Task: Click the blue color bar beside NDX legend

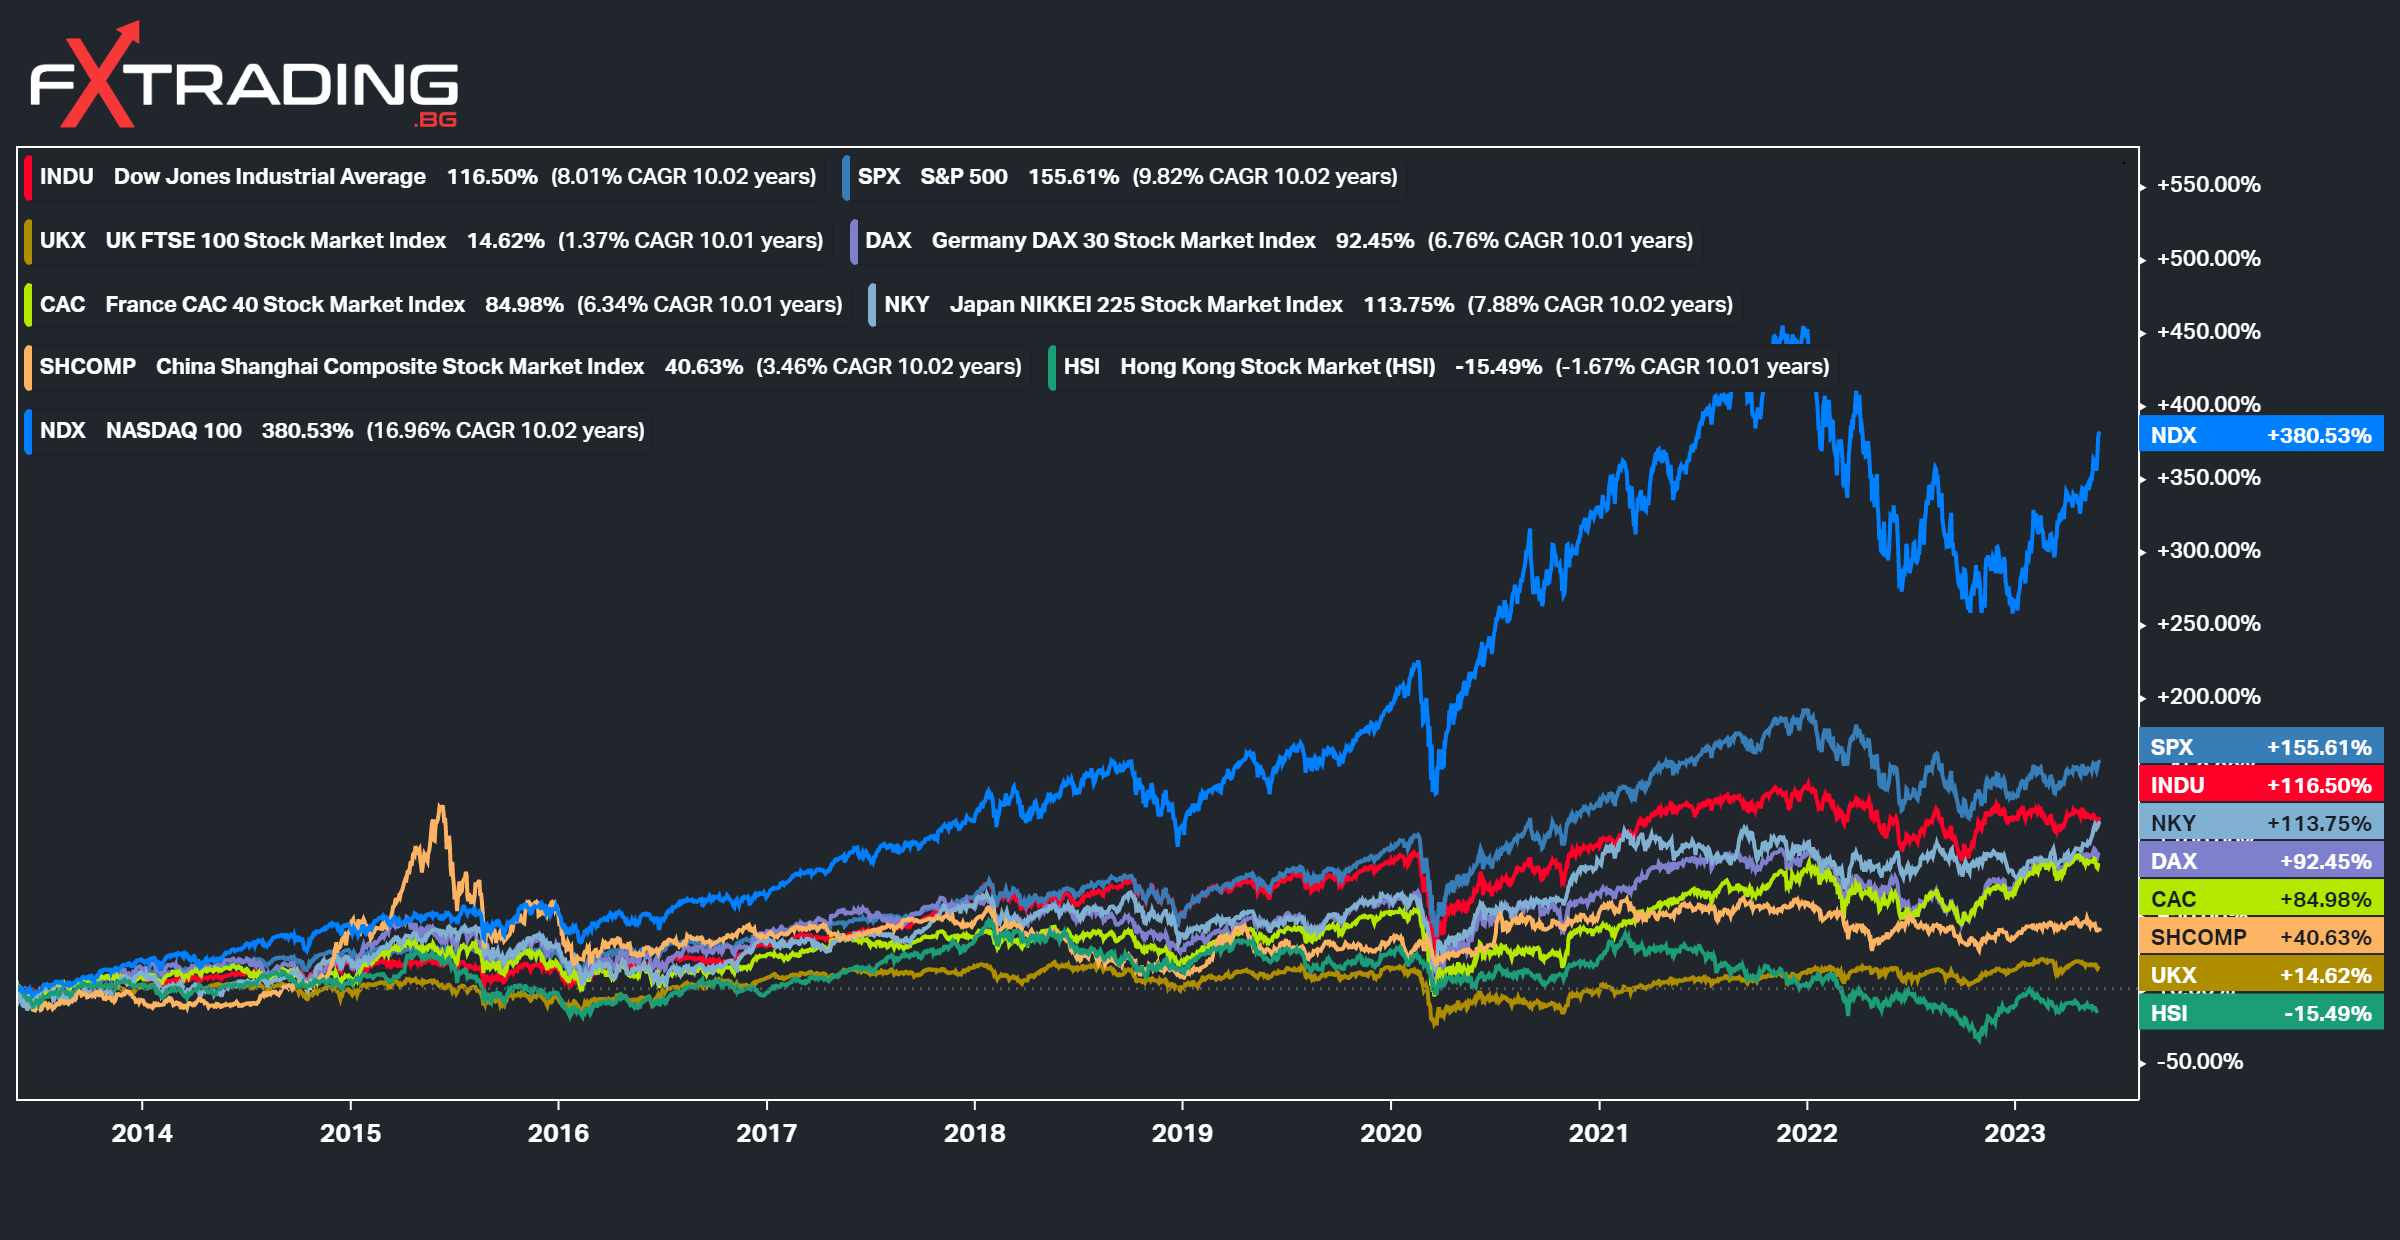Action: click(28, 431)
